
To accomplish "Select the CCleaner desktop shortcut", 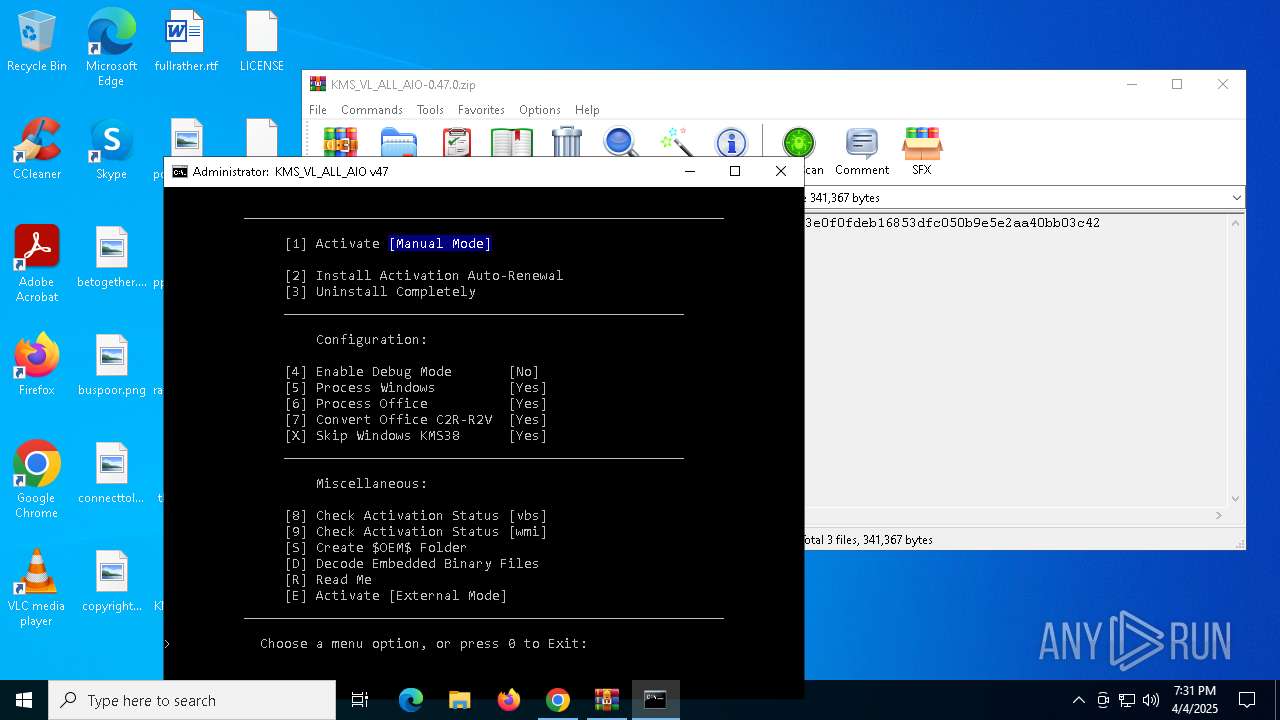I will pyautogui.click(x=37, y=150).
